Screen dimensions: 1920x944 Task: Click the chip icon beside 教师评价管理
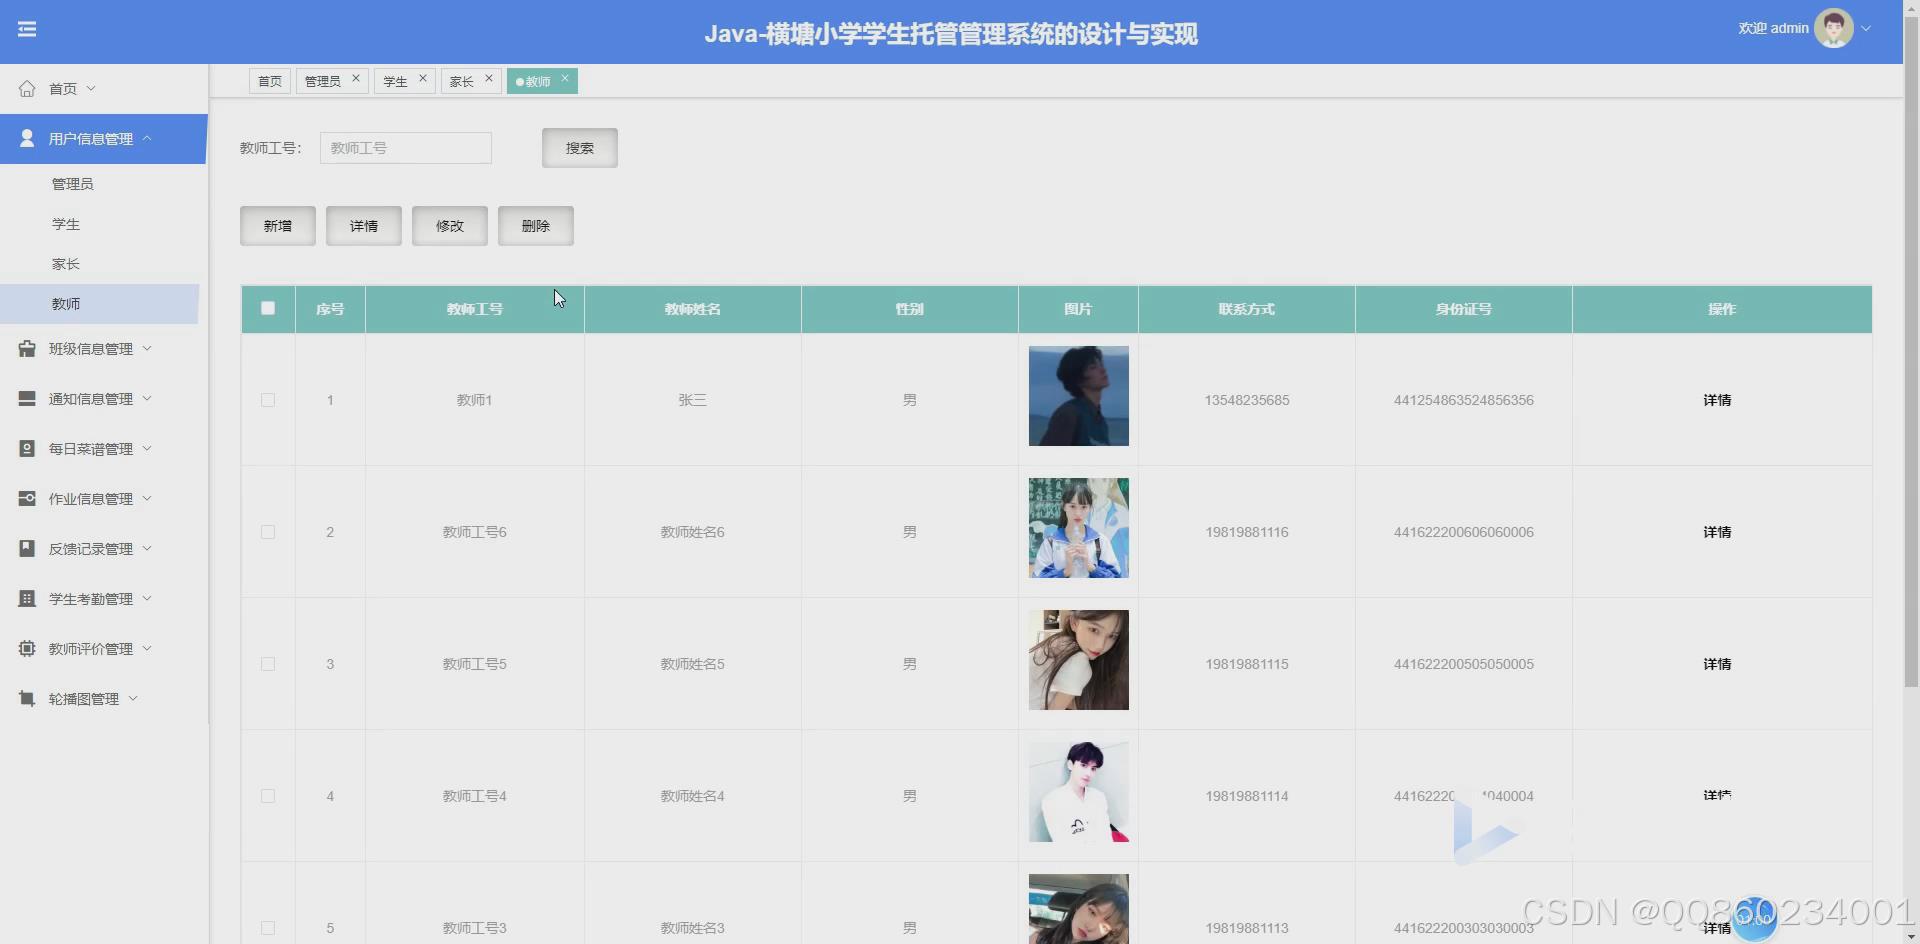click(27, 648)
